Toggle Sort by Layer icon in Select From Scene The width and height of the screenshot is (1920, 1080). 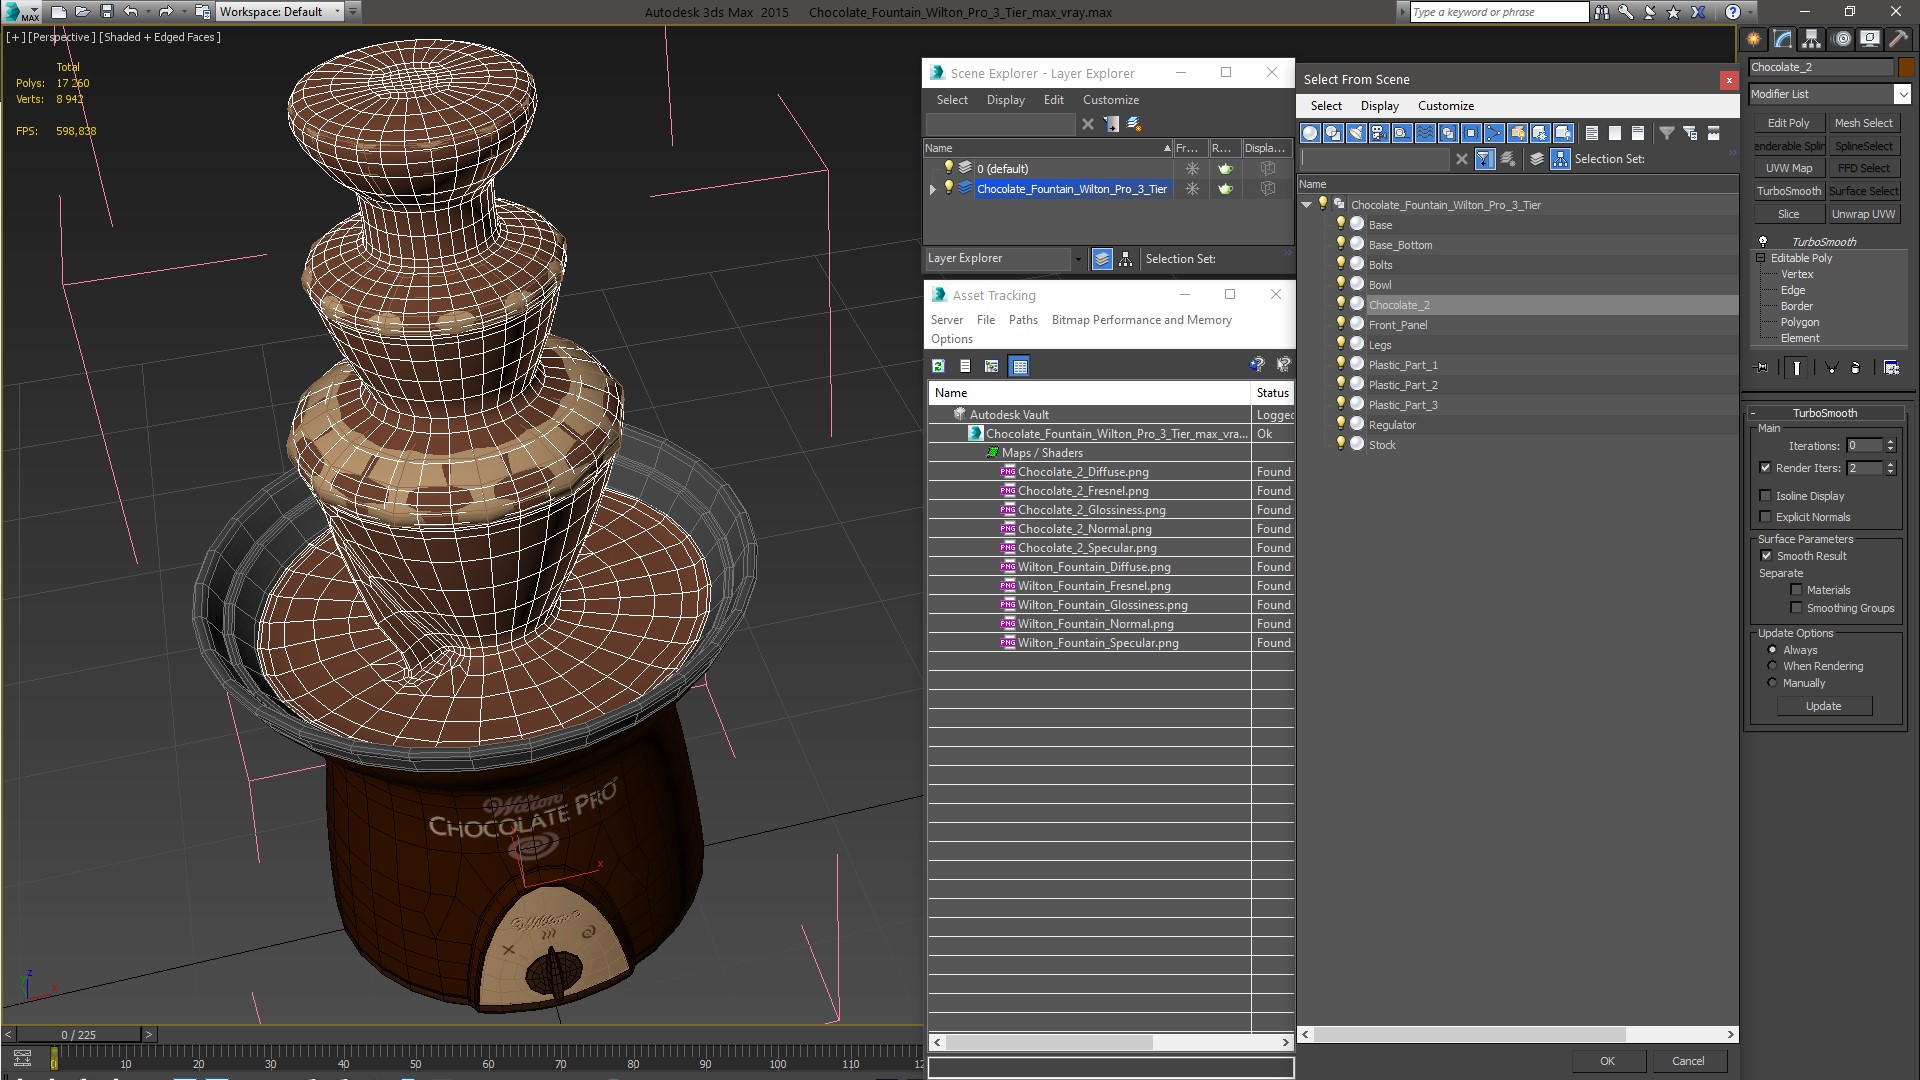coord(1537,159)
